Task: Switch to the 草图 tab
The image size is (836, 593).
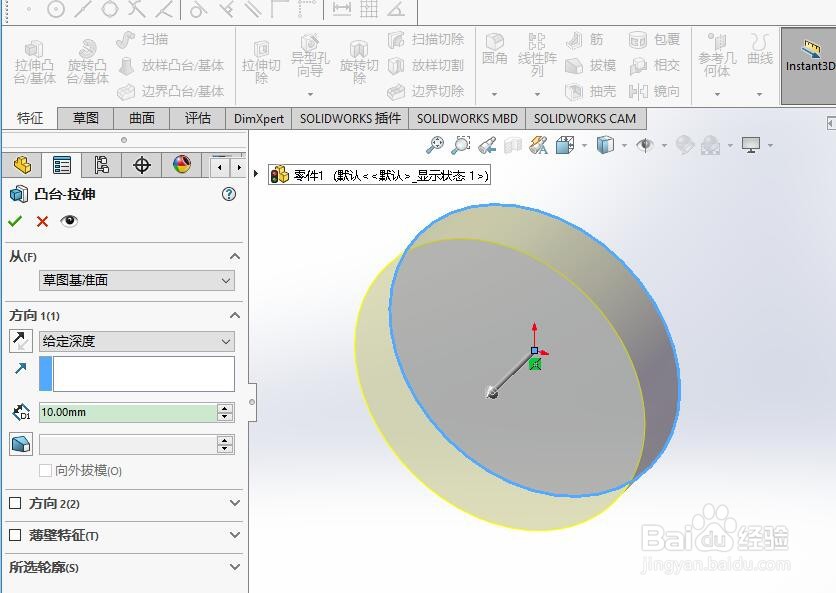Action: click(86, 118)
